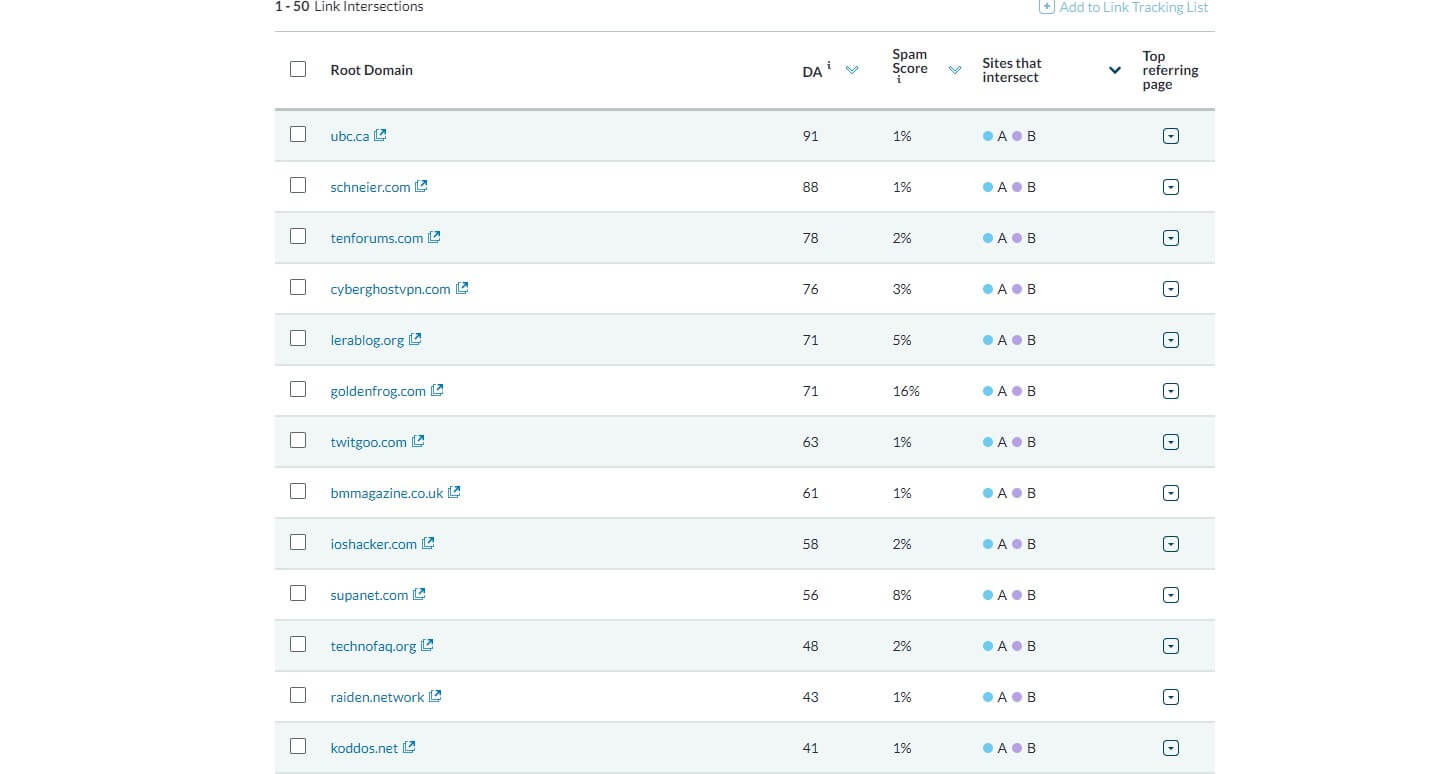Visit the goldenfrog.com domain link
Viewport: 1437px width, 774px height.
[378, 391]
